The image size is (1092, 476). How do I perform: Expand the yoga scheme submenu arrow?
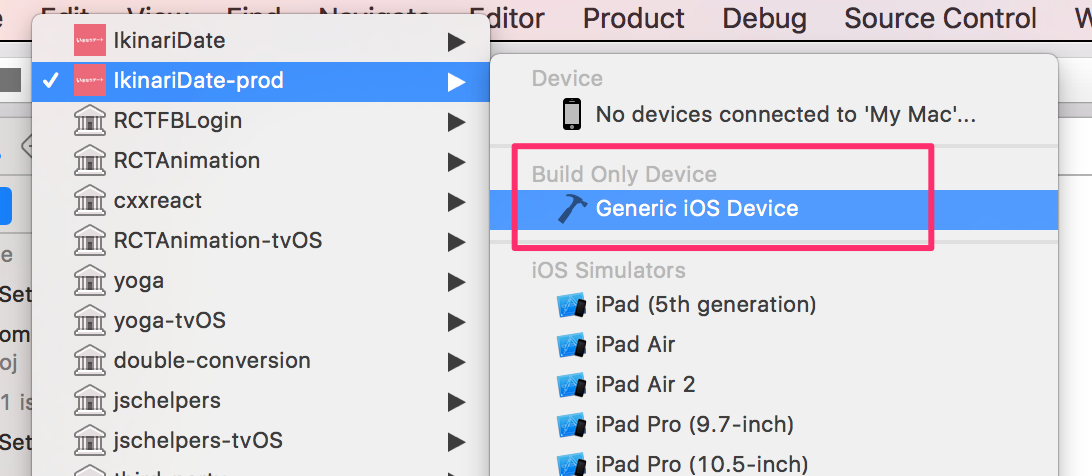[x=456, y=281]
